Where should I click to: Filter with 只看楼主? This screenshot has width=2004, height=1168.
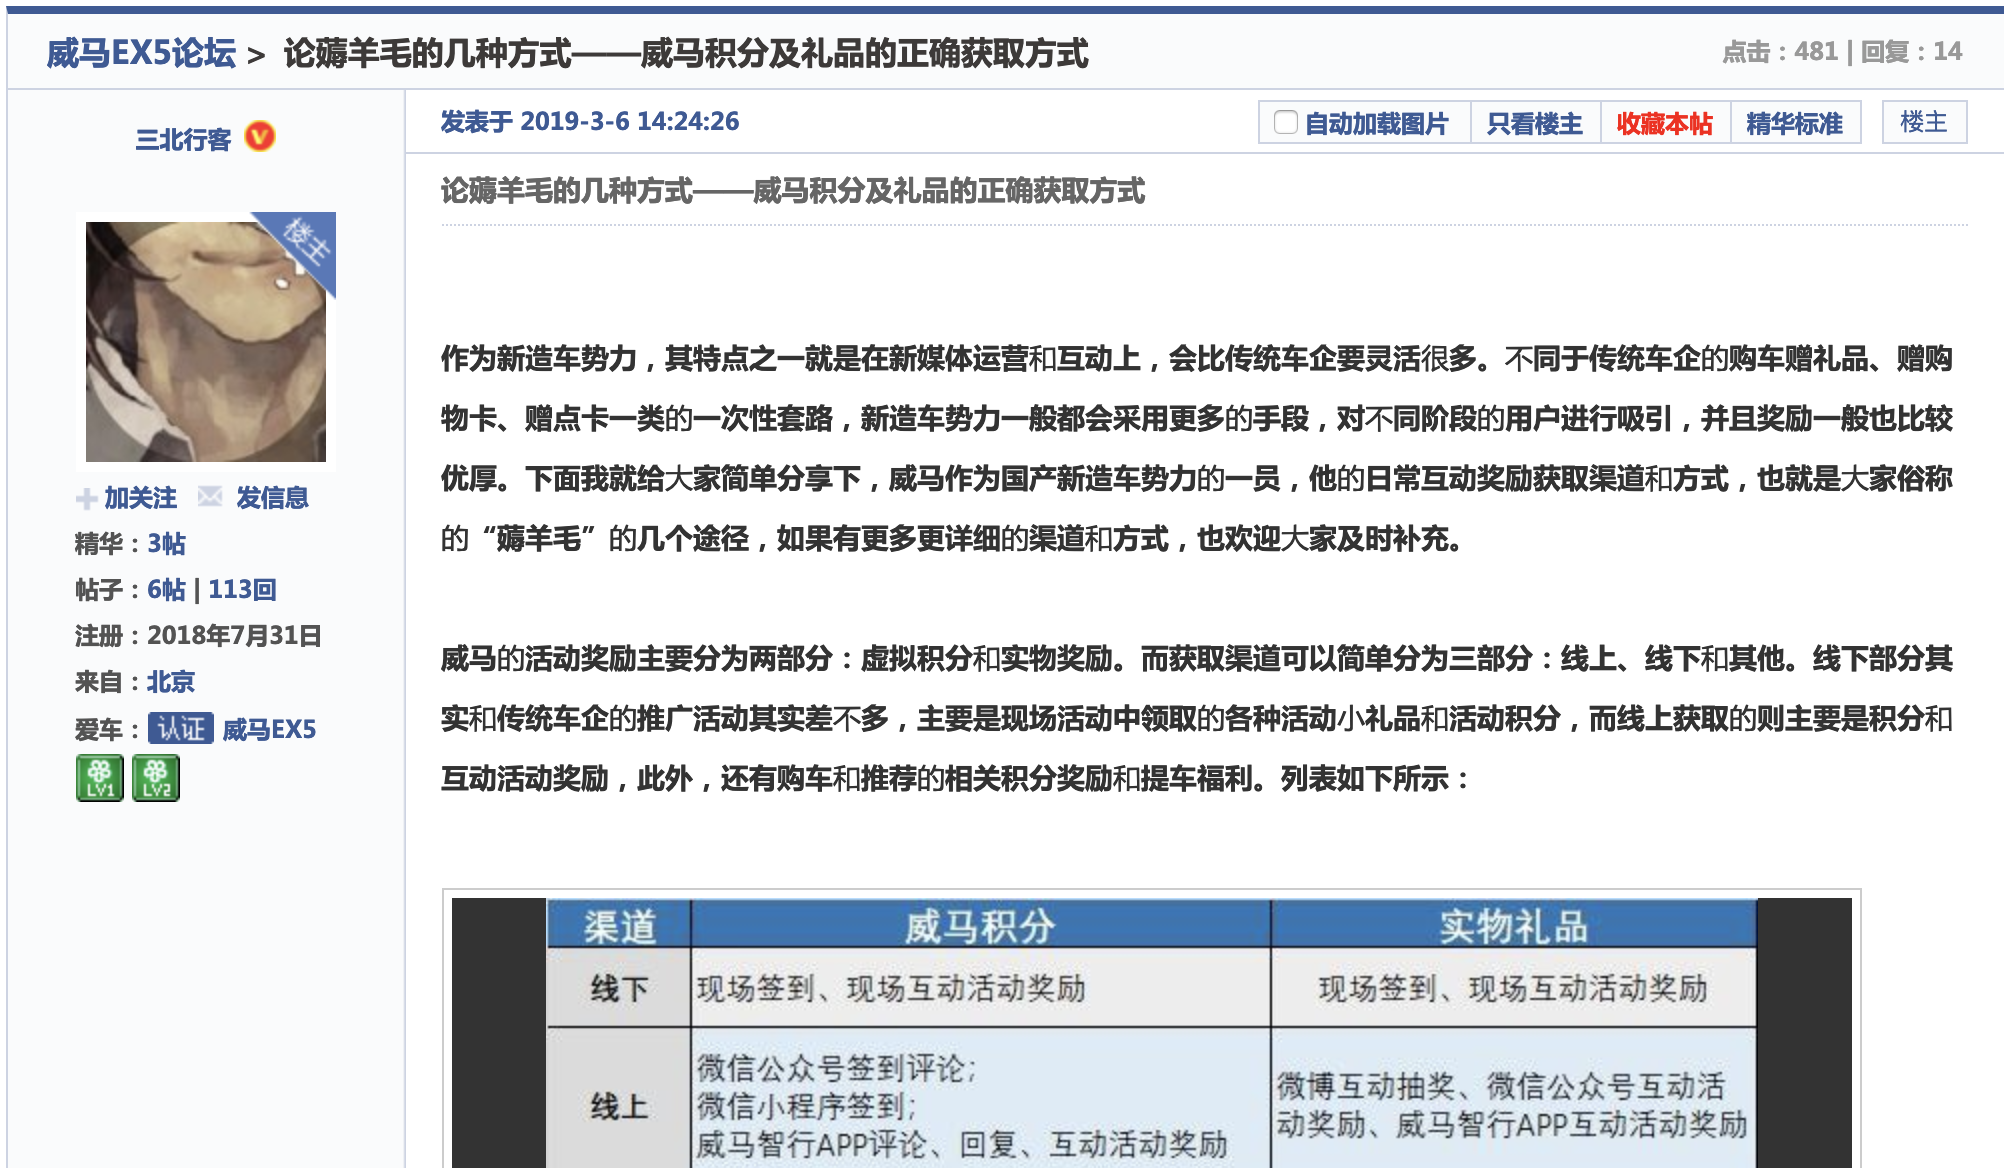1535,123
